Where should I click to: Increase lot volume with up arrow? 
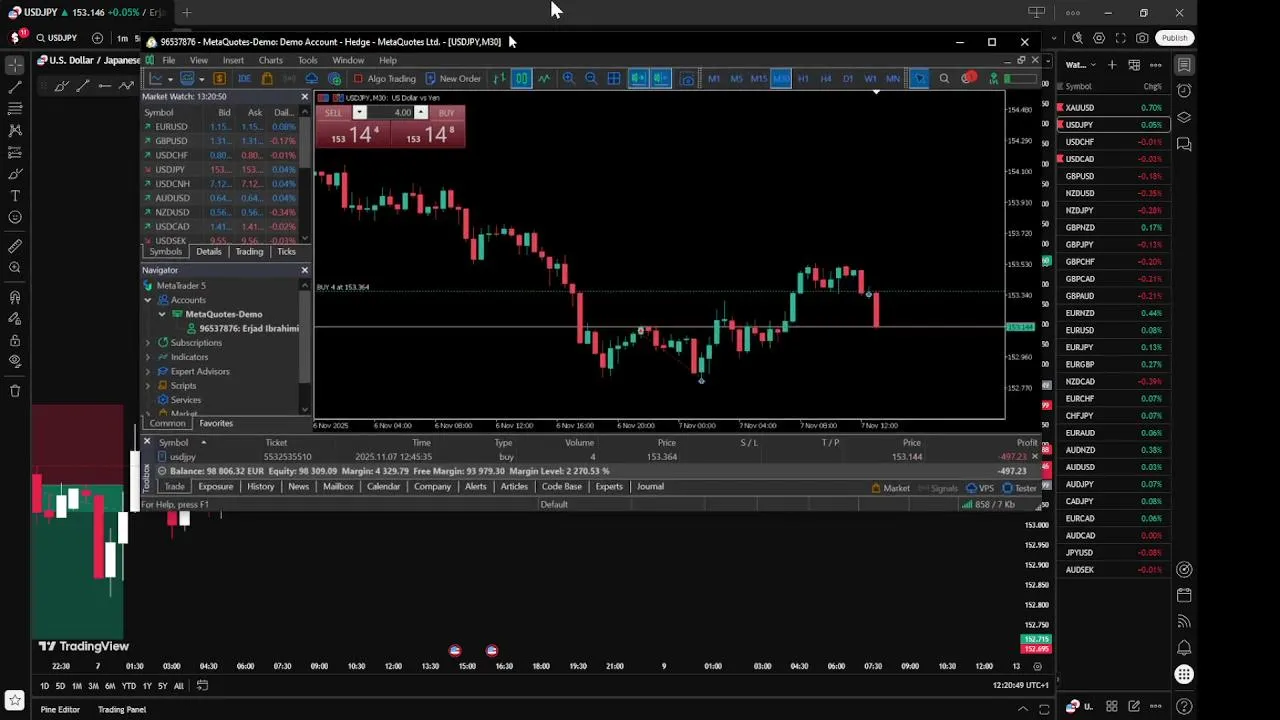[421, 113]
